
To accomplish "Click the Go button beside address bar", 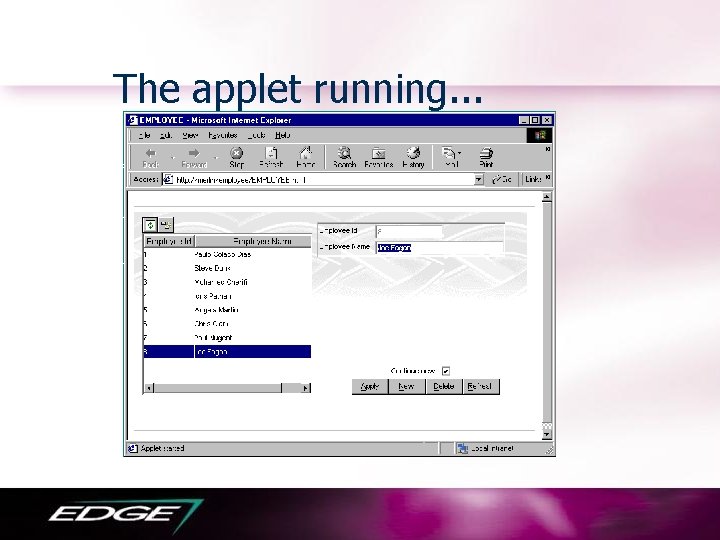I will (x=501, y=180).
